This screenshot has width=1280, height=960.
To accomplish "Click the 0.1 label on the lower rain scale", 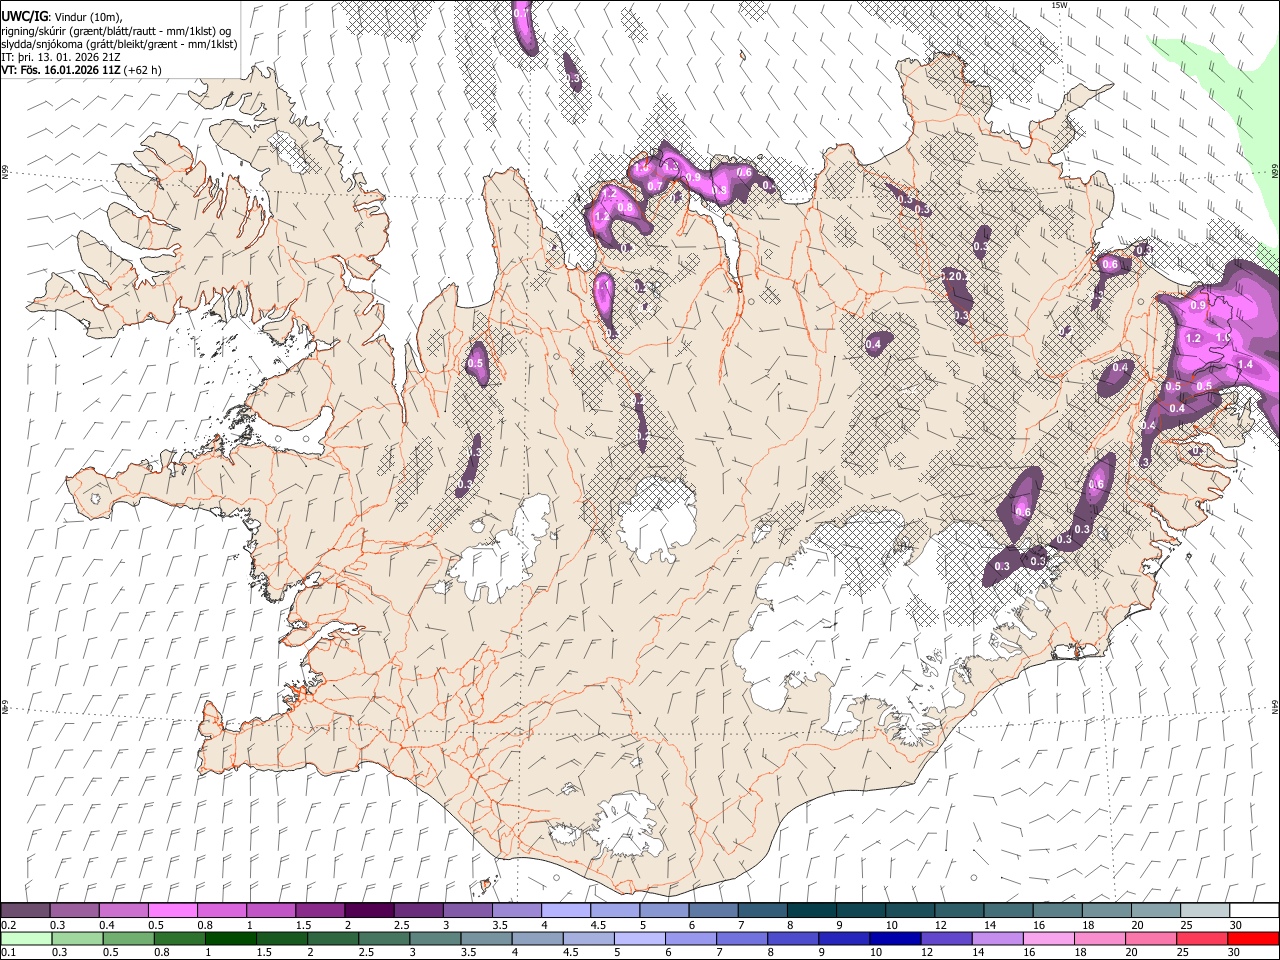I will 7,952.
